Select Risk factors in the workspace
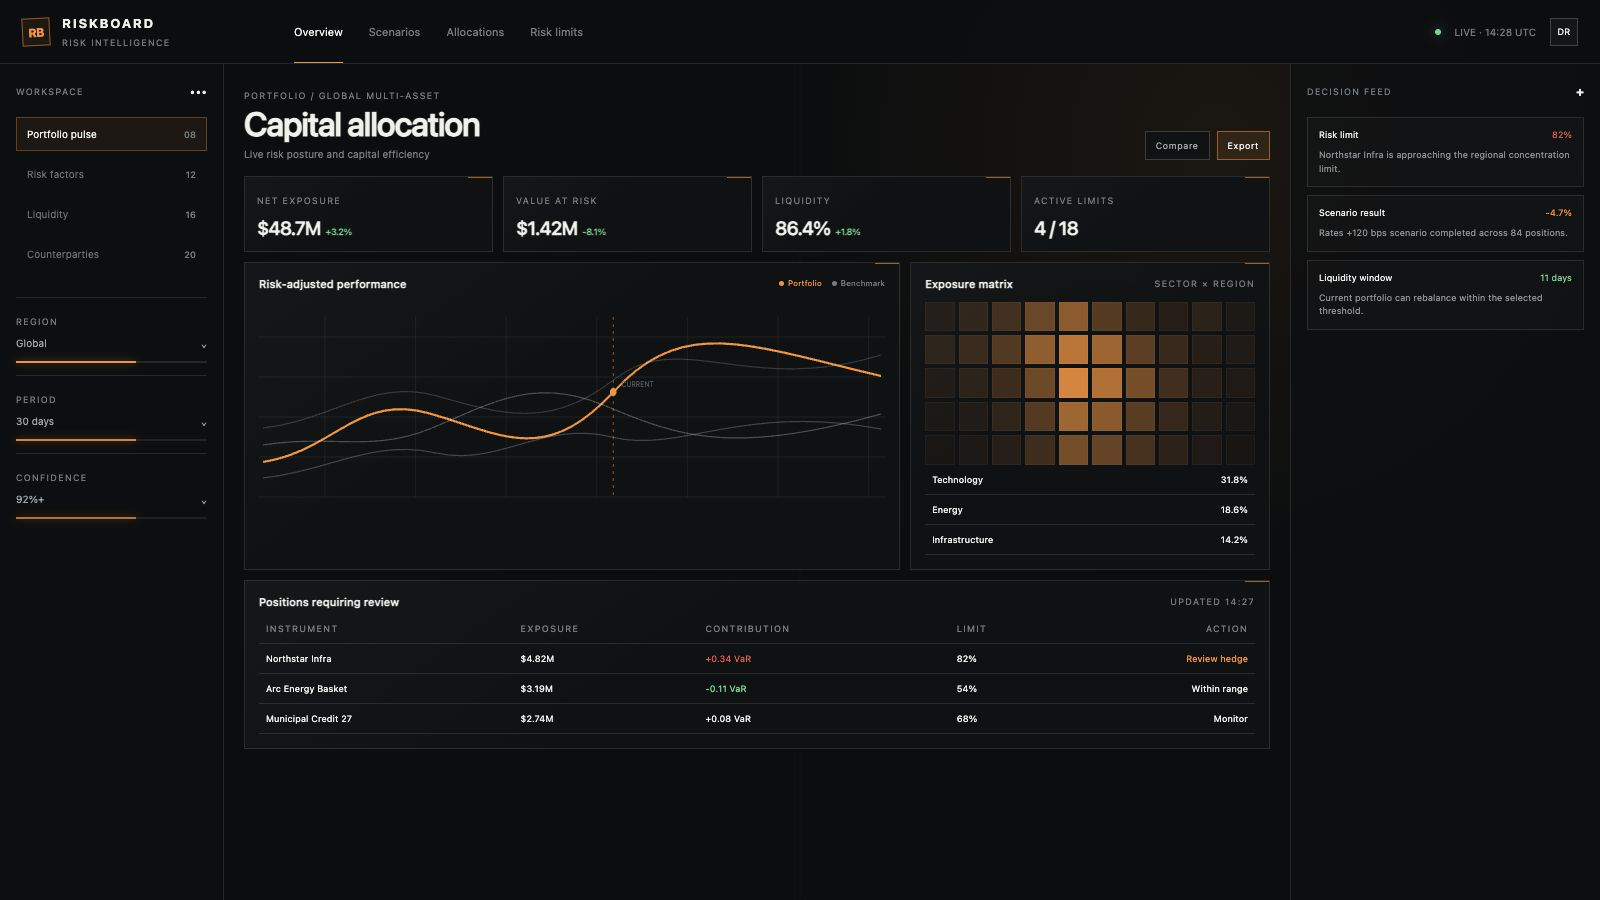Screen dimensions: 1600x900 click(111, 174)
